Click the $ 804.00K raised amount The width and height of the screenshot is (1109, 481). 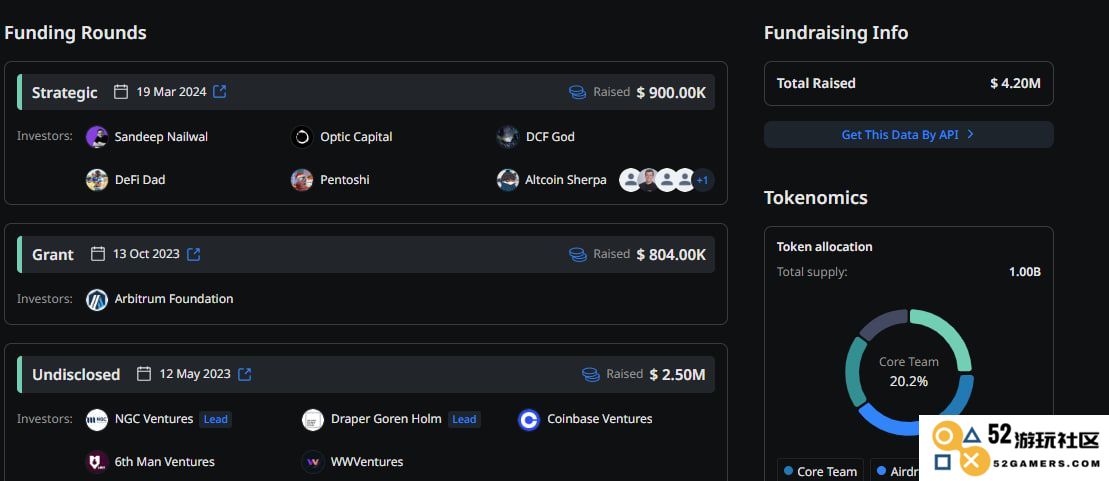671,255
